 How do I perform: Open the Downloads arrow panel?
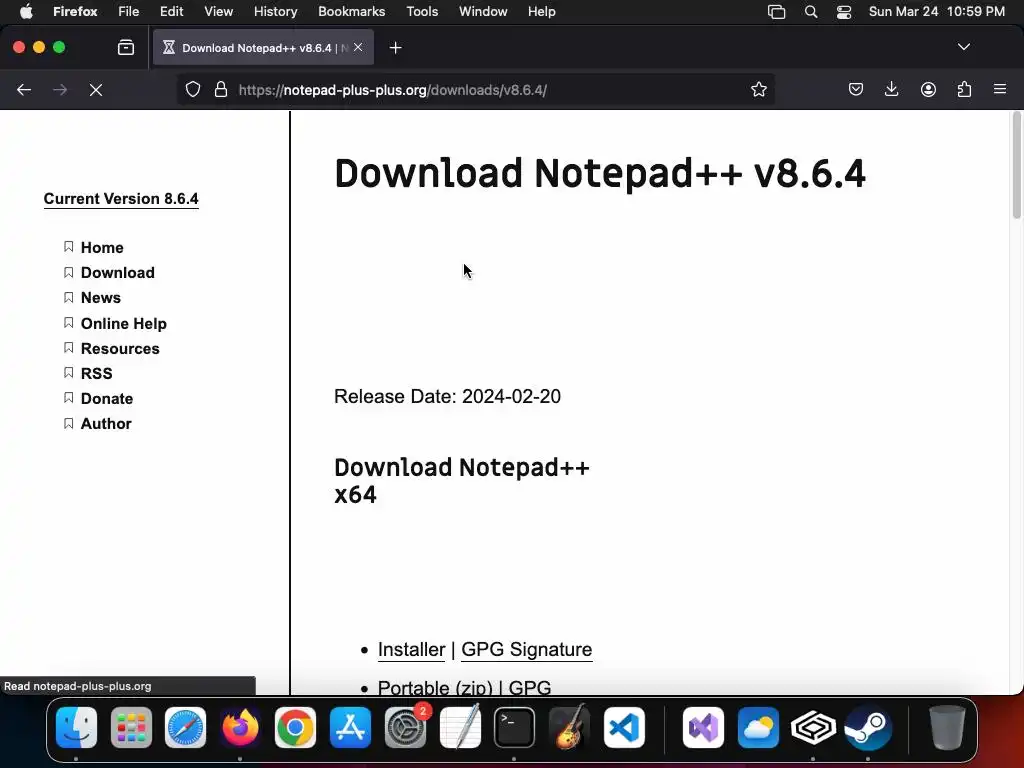891,89
